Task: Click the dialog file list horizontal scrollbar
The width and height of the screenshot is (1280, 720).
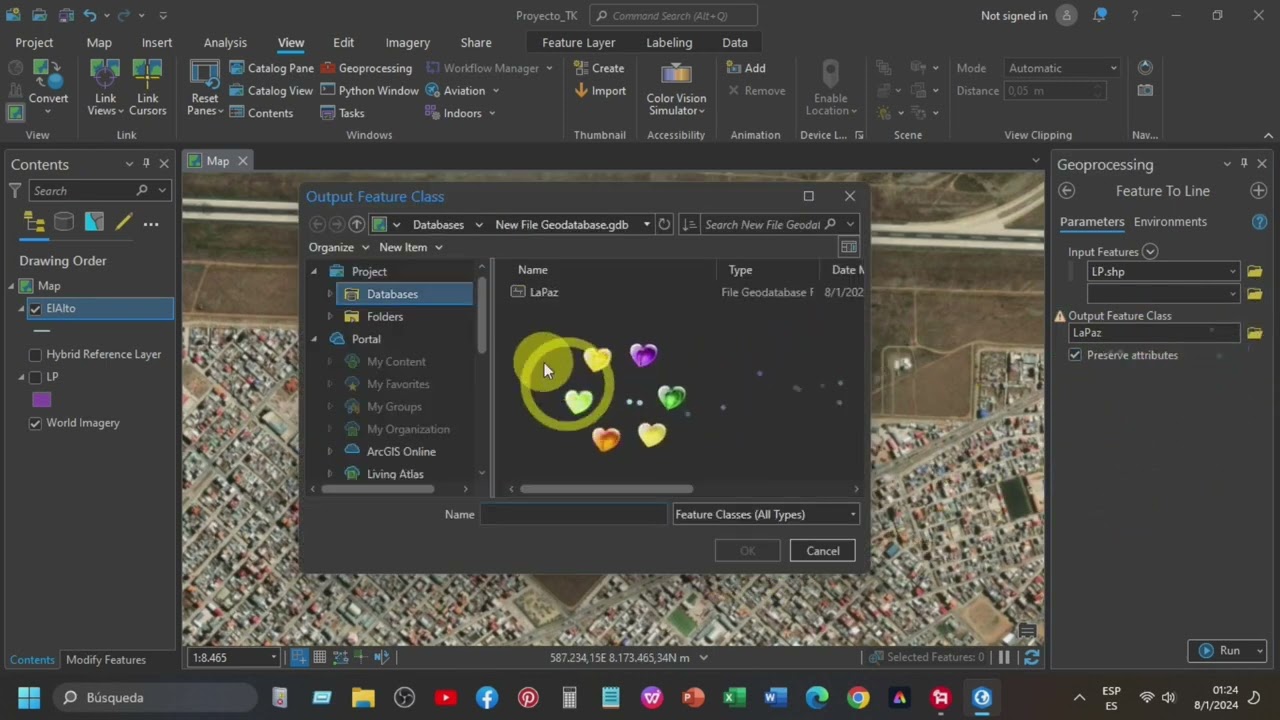Action: (x=606, y=489)
